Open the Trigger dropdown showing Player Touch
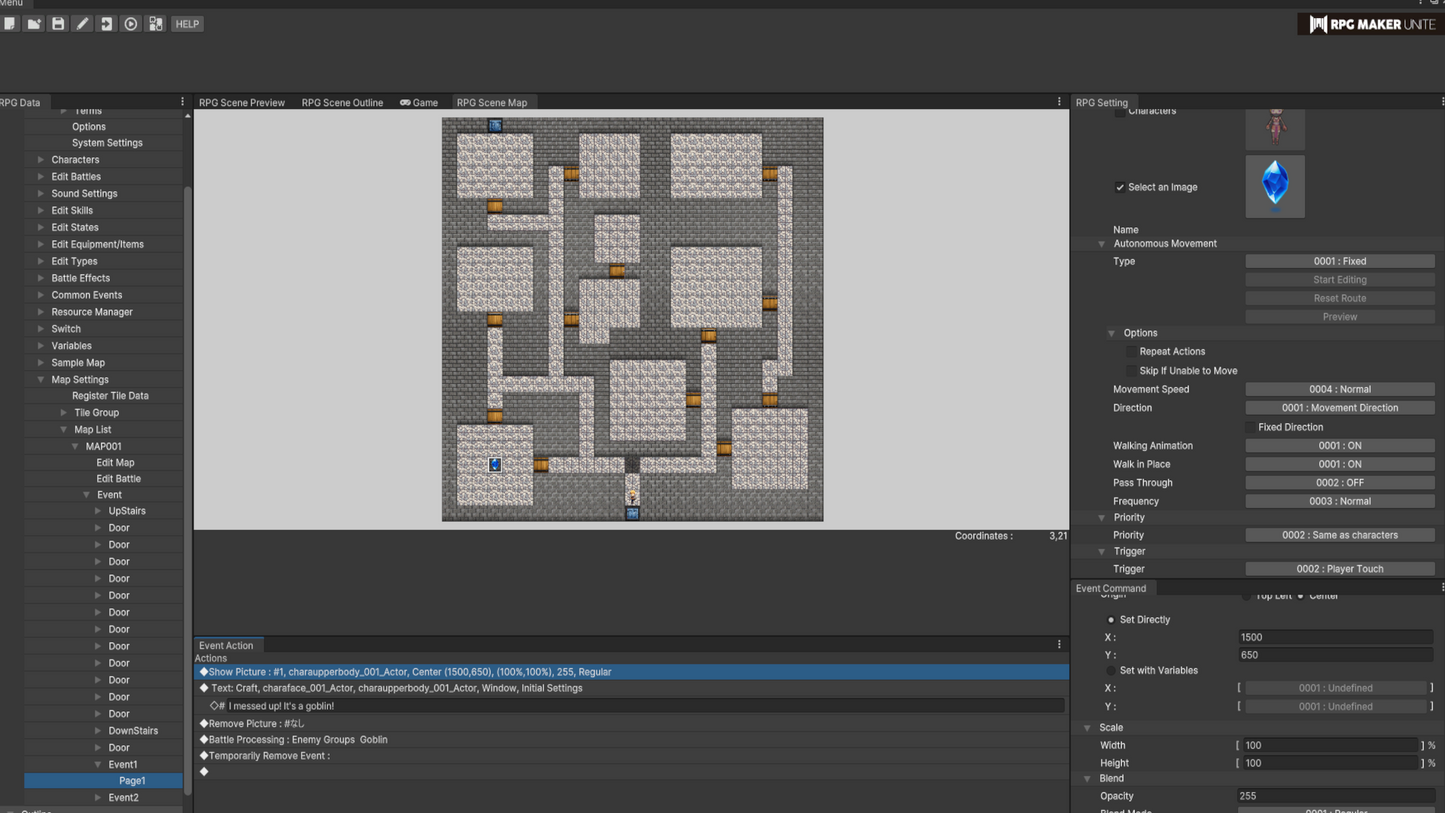Viewport: 1445px width, 813px height. coord(1340,568)
